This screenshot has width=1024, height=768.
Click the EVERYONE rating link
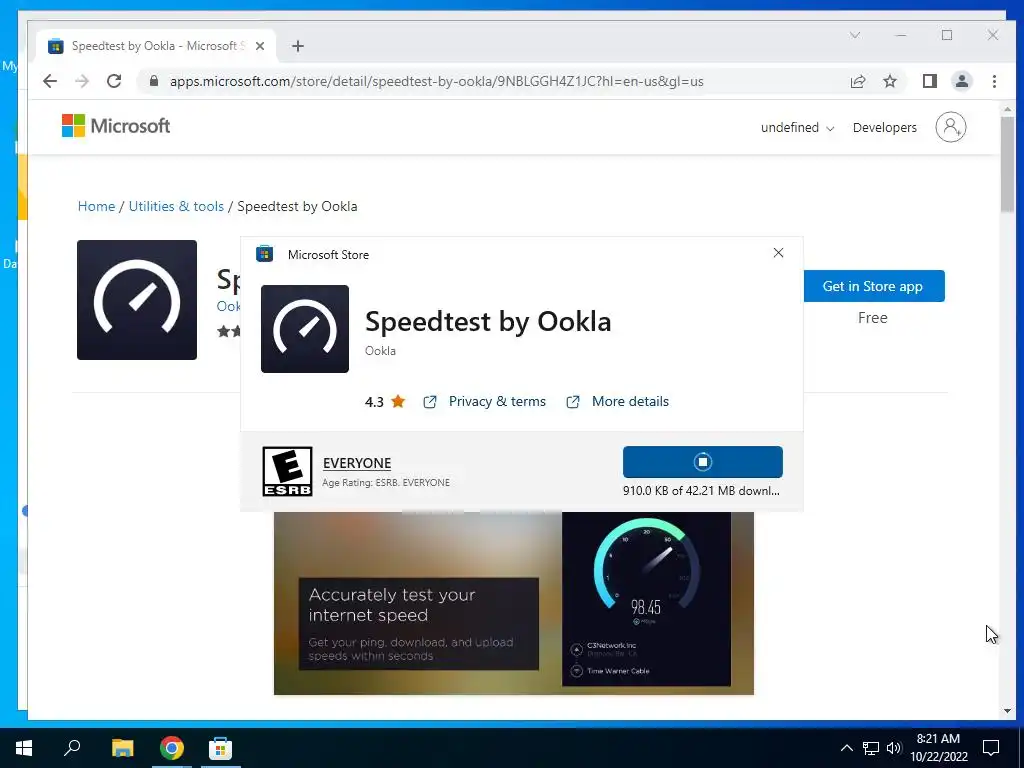(x=357, y=463)
